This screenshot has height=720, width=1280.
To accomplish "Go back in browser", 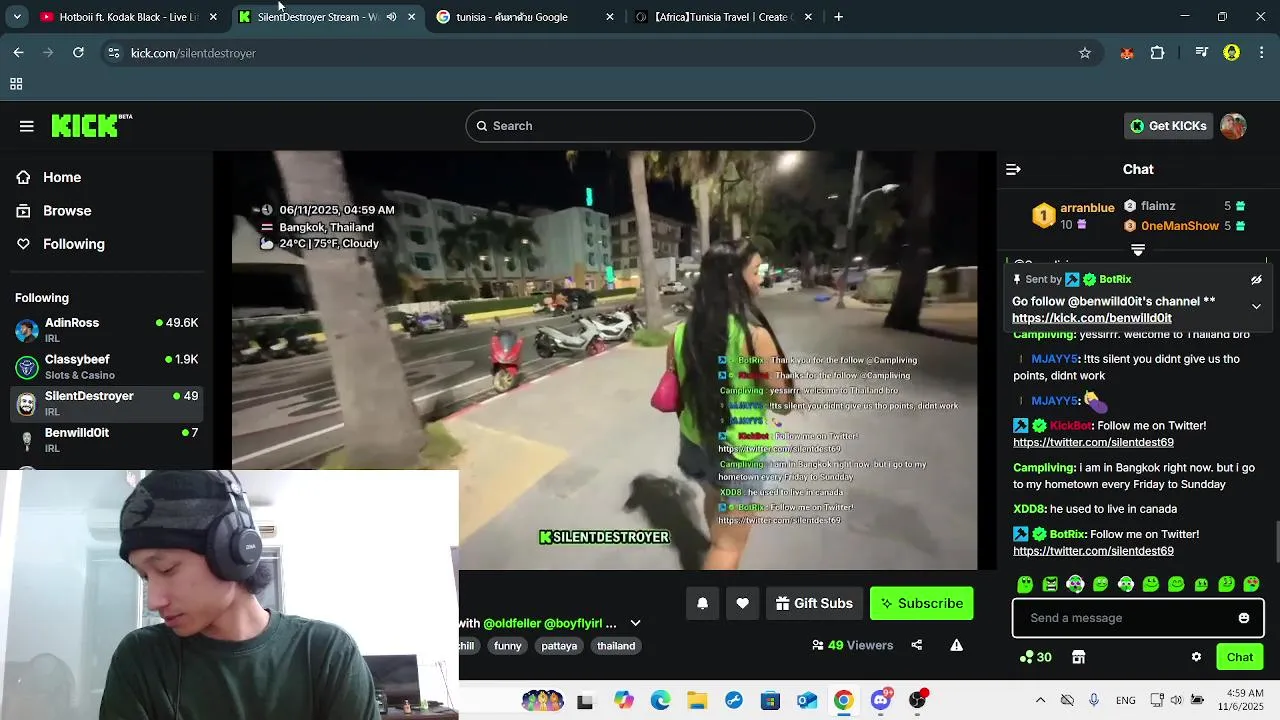I will click(x=18, y=53).
